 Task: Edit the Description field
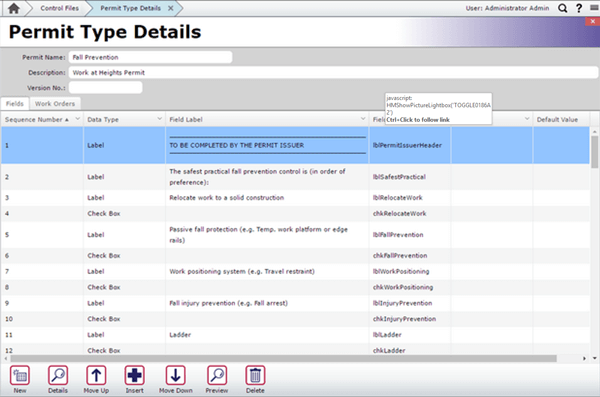click(333, 72)
